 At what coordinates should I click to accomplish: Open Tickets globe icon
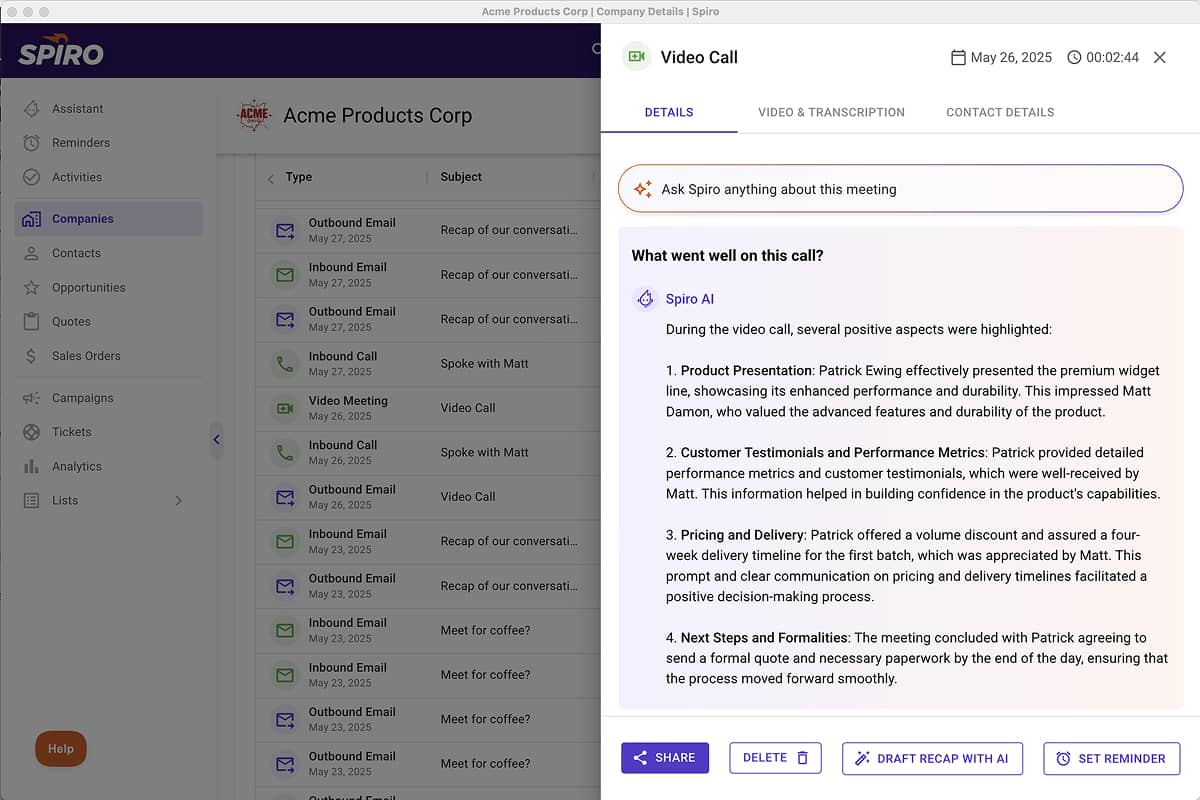coord(32,432)
